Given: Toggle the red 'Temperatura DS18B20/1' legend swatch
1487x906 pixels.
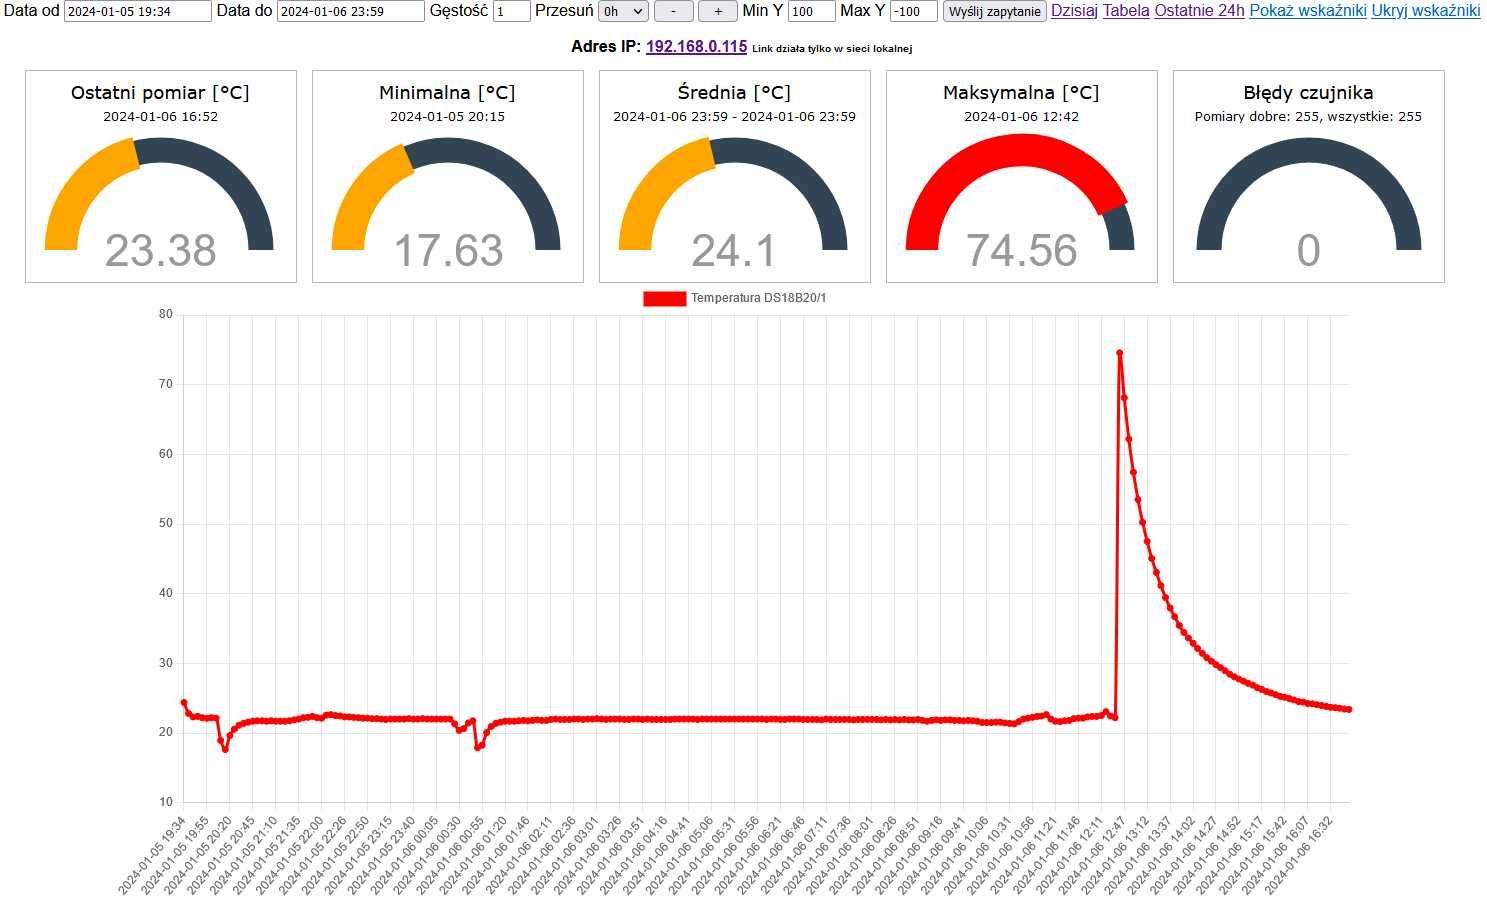Looking at the screenshot, I should tap(664, 298).
